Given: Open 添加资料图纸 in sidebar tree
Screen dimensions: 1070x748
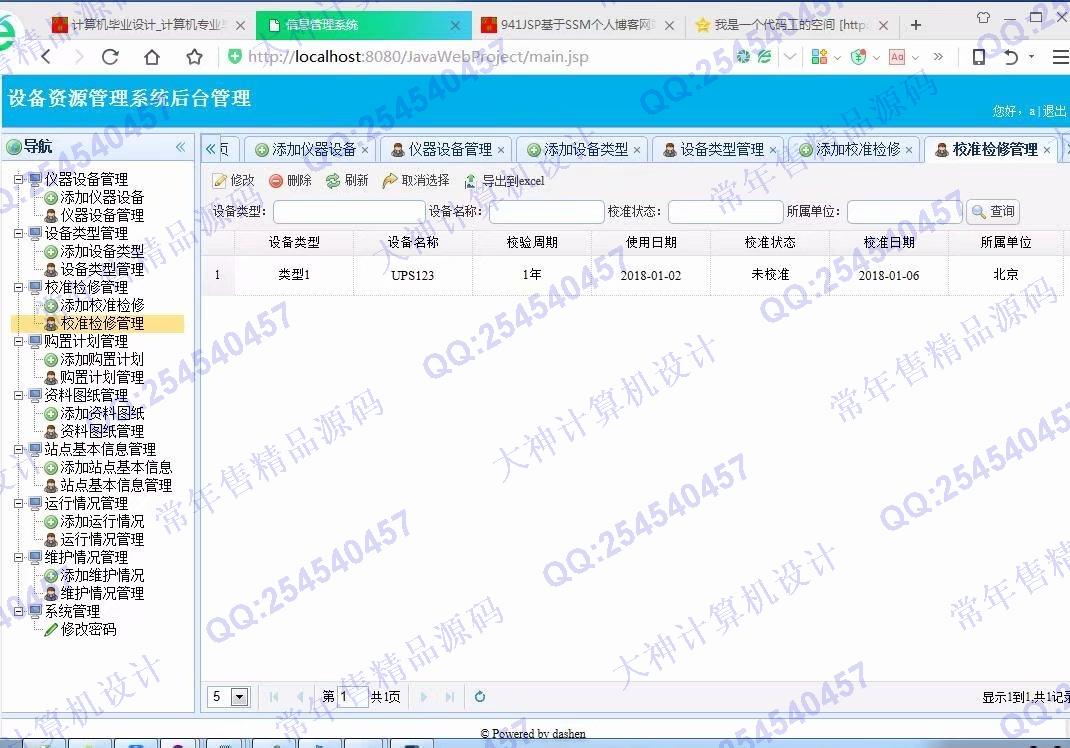Looking at the screenshot, I should 102,414.
